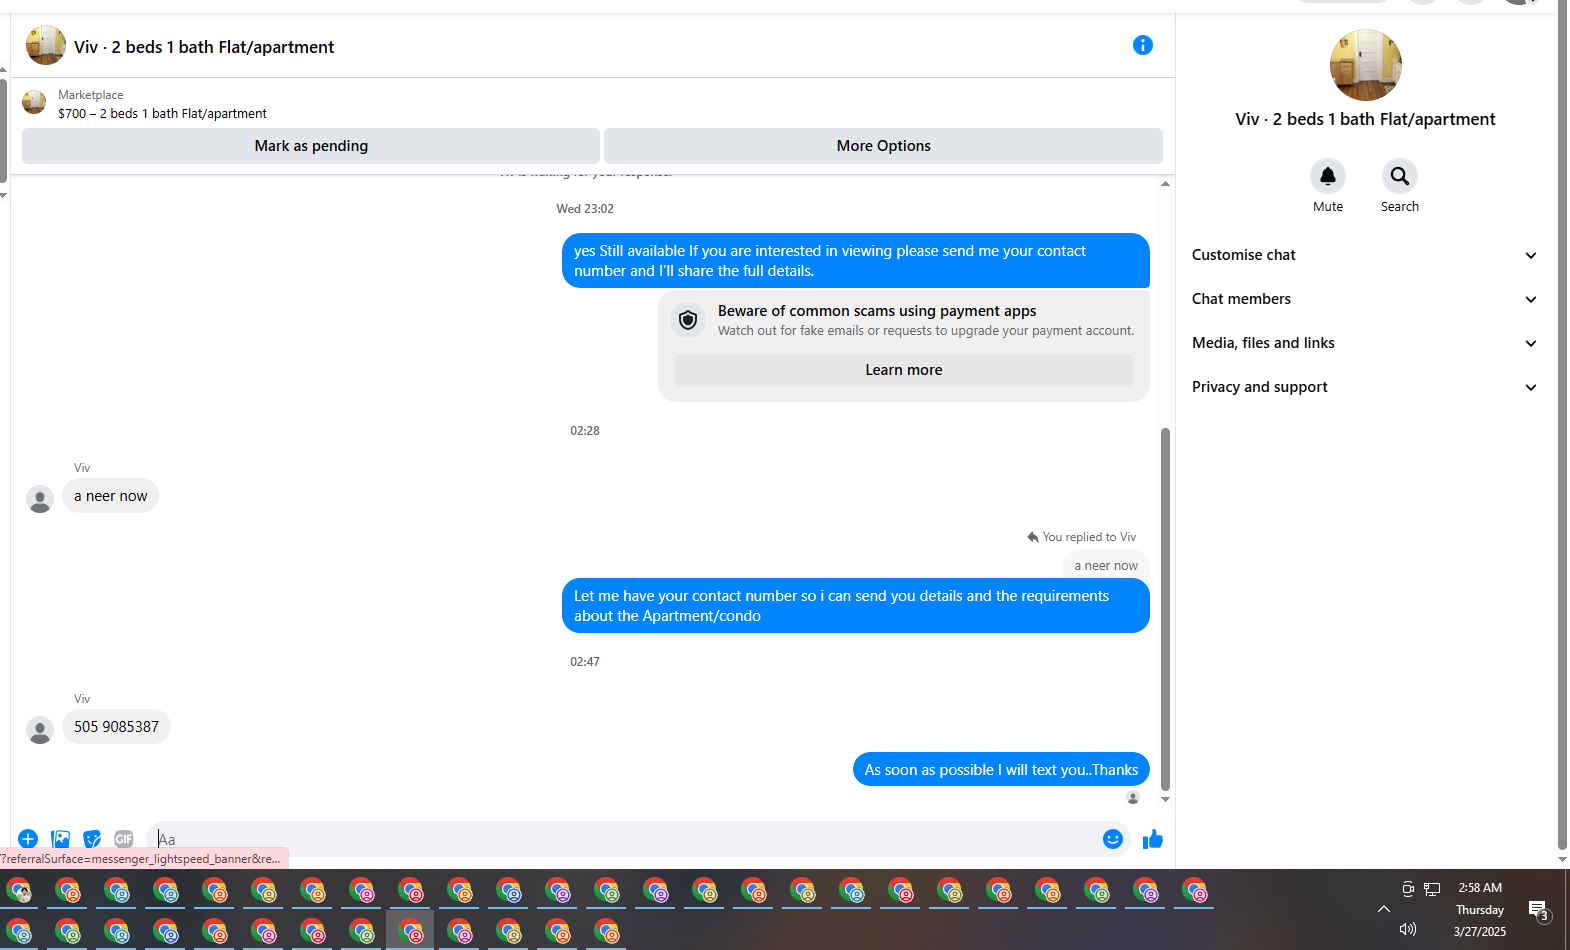Click the chat header title "Viv · 2 beds 1 bath"

click(204, 47)
